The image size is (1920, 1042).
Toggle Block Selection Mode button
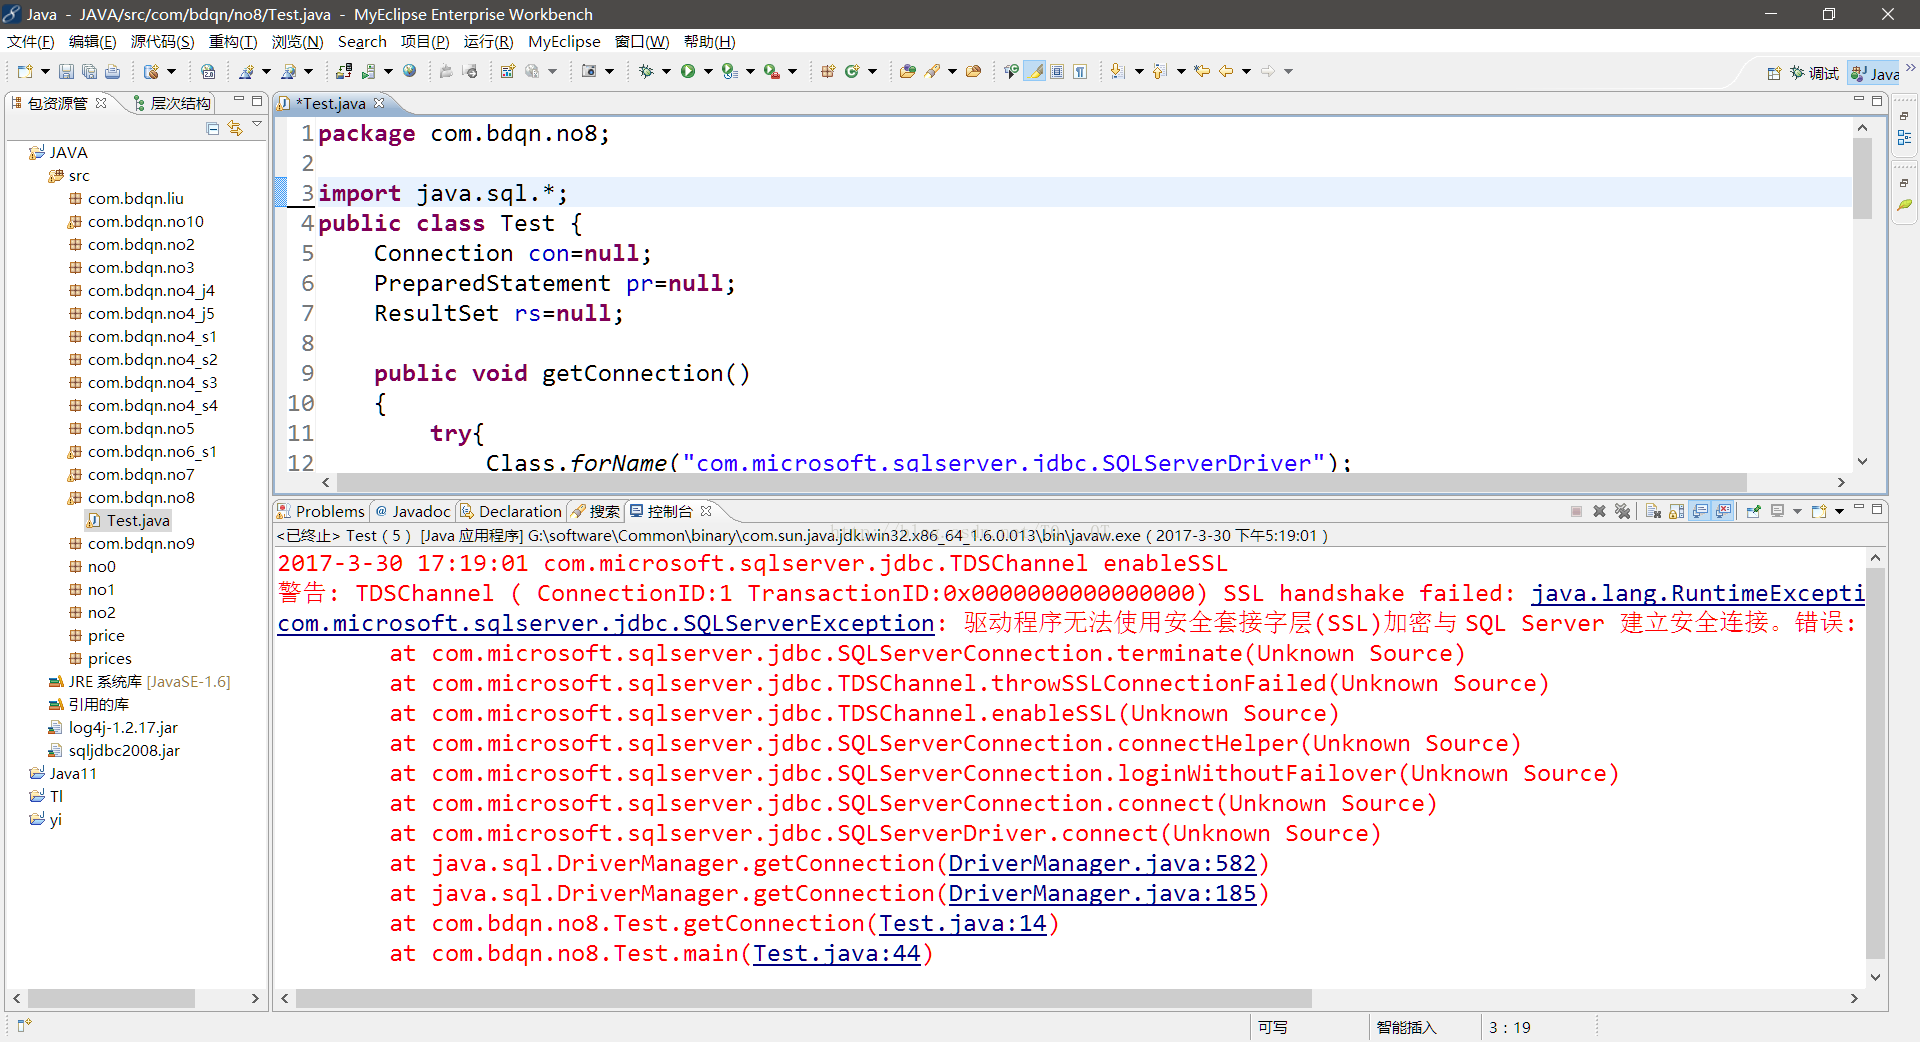(x=1057, y=71)
